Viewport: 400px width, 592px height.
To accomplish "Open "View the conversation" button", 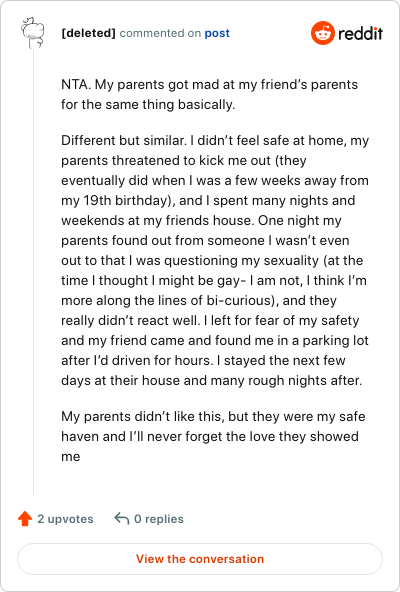I will point(200,559).
